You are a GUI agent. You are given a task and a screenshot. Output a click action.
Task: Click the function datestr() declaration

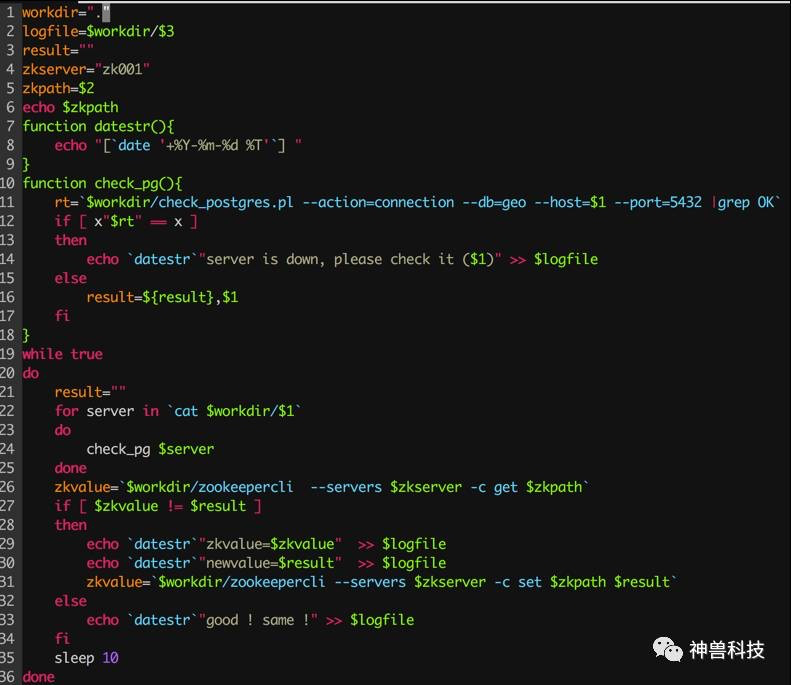click(x=98, y=126)
